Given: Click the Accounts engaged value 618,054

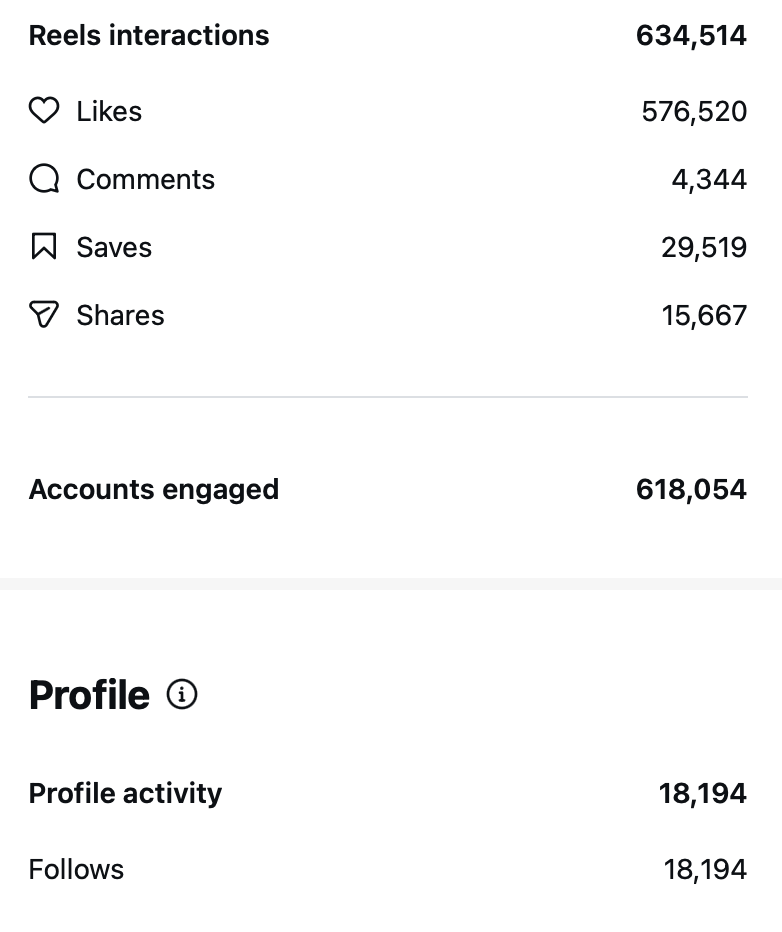Looking at the screenshot, I should (691, 490).
